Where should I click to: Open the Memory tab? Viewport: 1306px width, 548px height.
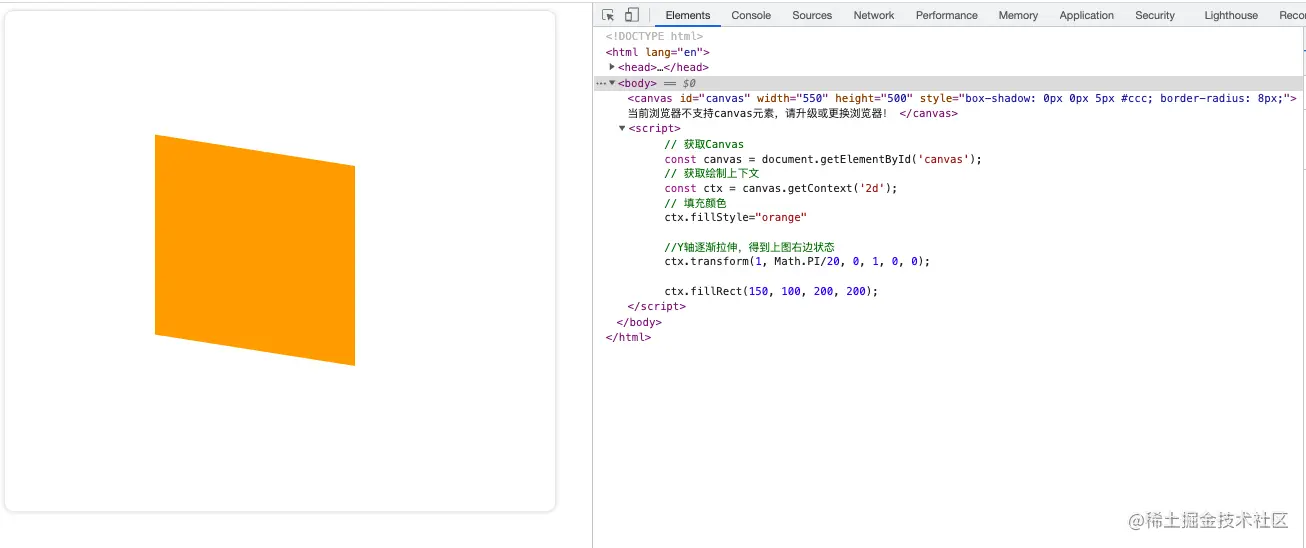1018,15
